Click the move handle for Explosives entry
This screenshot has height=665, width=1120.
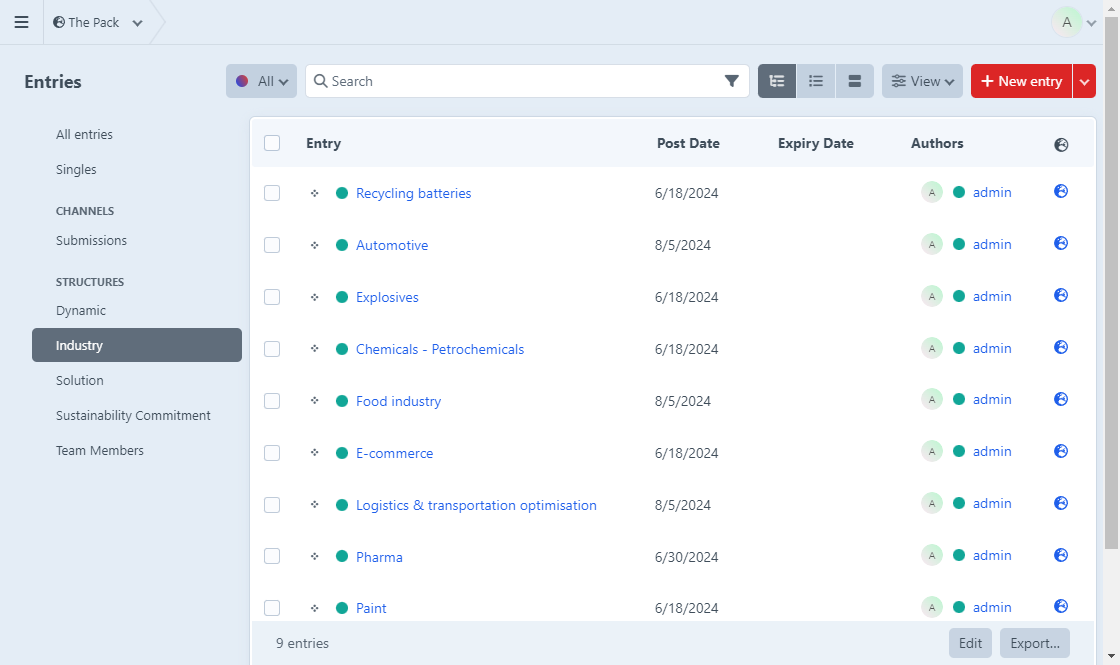pos(314,297)
